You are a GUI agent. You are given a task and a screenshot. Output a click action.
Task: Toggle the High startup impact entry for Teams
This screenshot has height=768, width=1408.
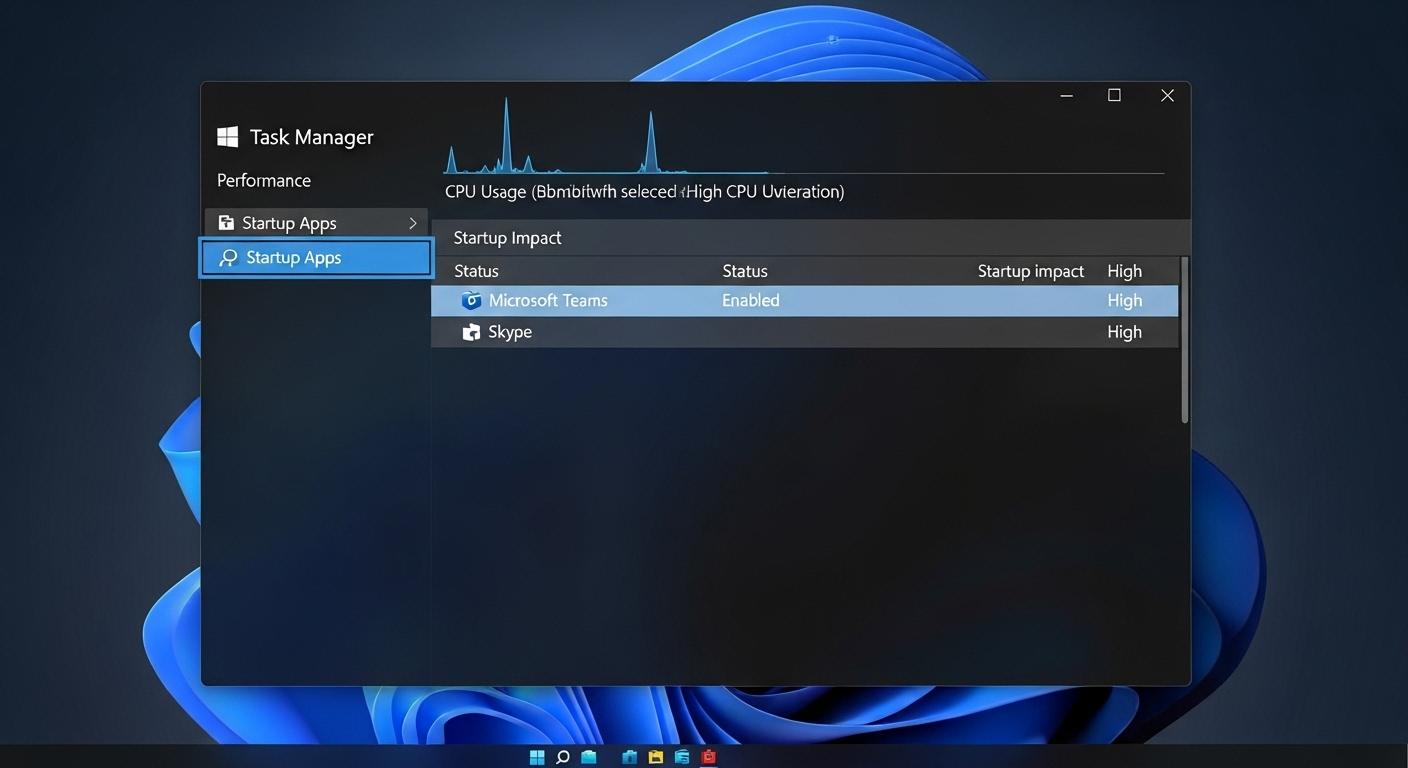click(x=1124, y=300)
